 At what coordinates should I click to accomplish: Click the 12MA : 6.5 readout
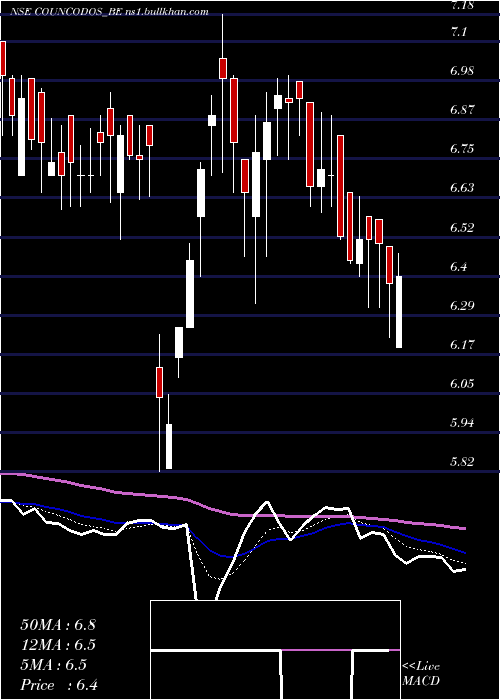(58, 645)
